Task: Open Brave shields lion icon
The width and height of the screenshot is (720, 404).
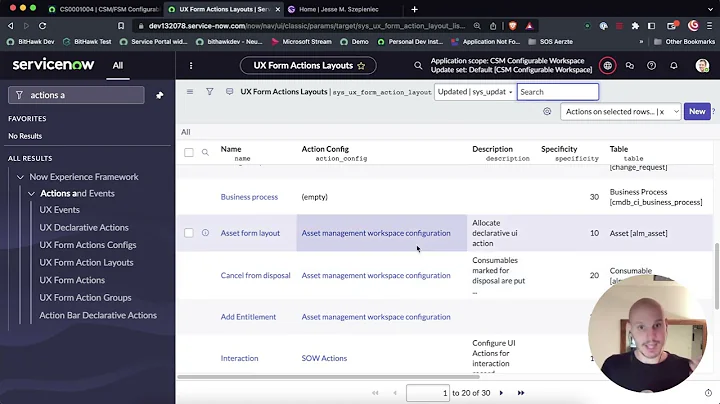Action: (x=513, y=26)
